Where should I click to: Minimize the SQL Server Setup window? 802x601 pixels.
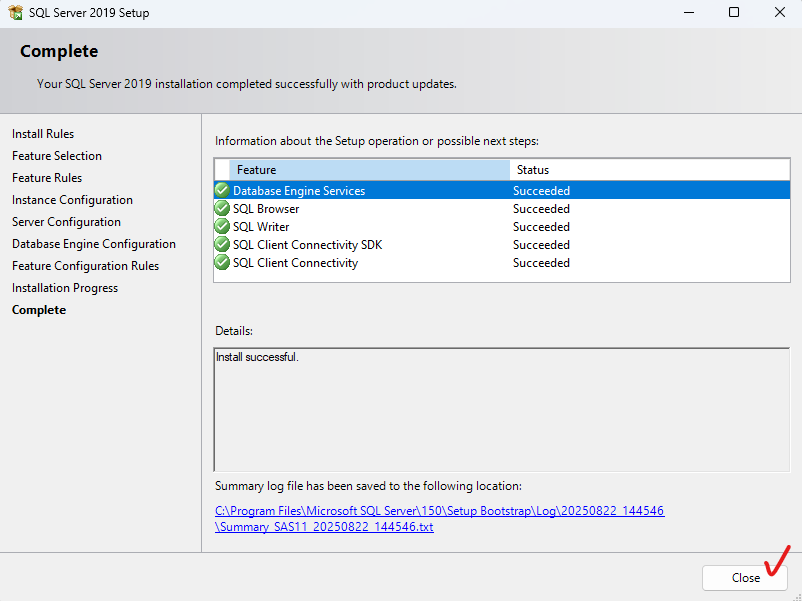pos(689,12)
